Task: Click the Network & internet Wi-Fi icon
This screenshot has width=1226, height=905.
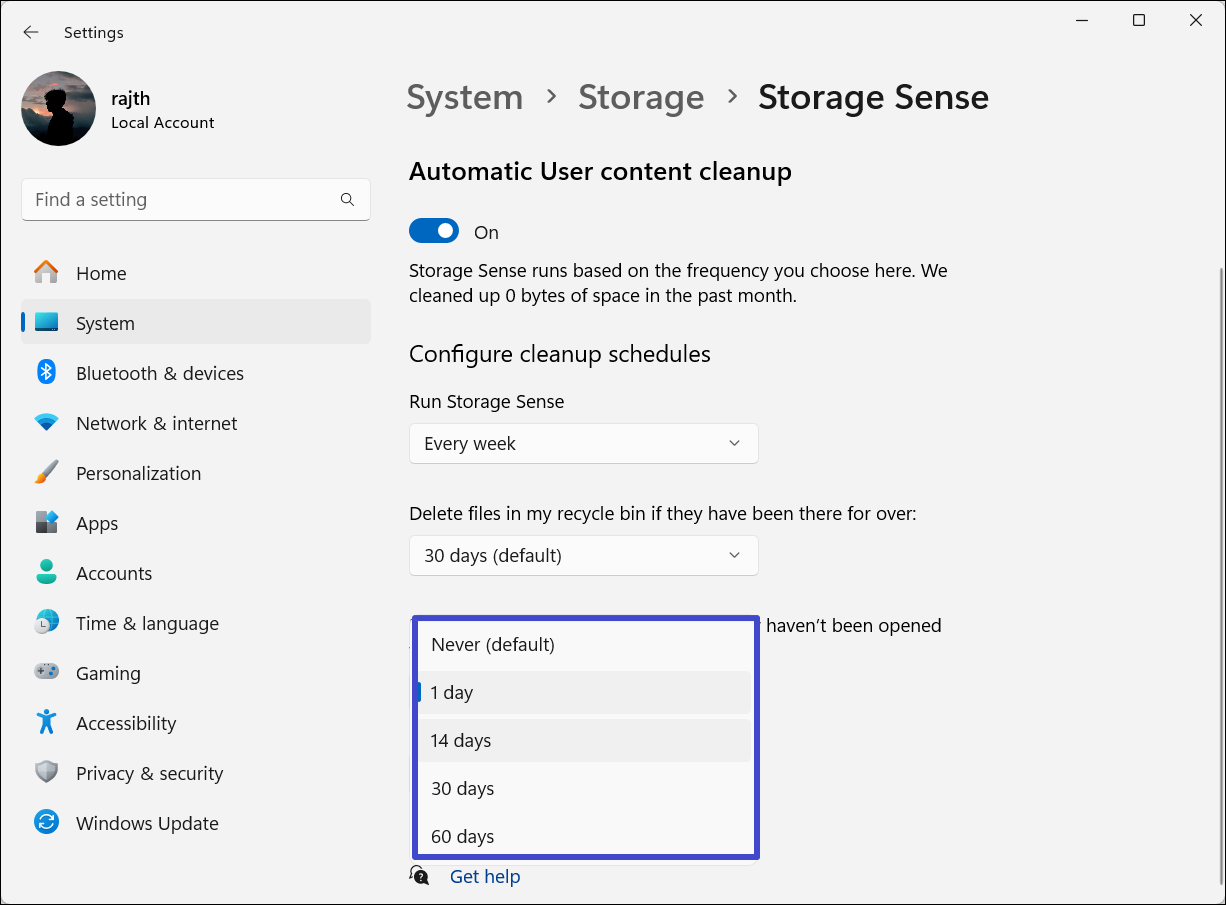Action: (46, 423)
